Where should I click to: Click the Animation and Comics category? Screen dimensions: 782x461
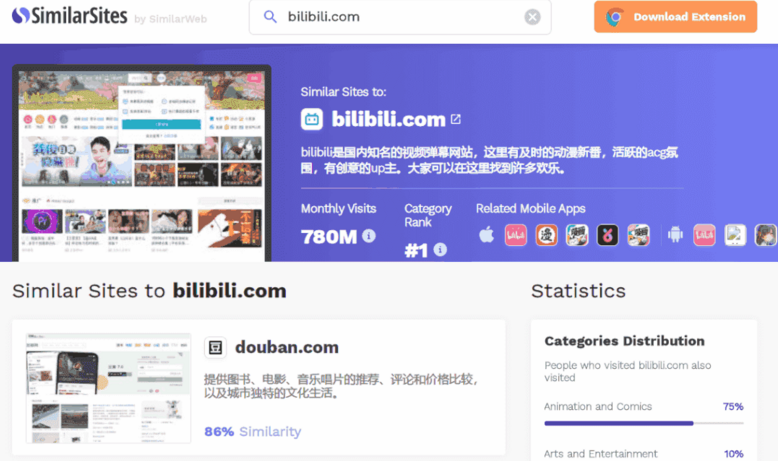[x=597, y=407]
